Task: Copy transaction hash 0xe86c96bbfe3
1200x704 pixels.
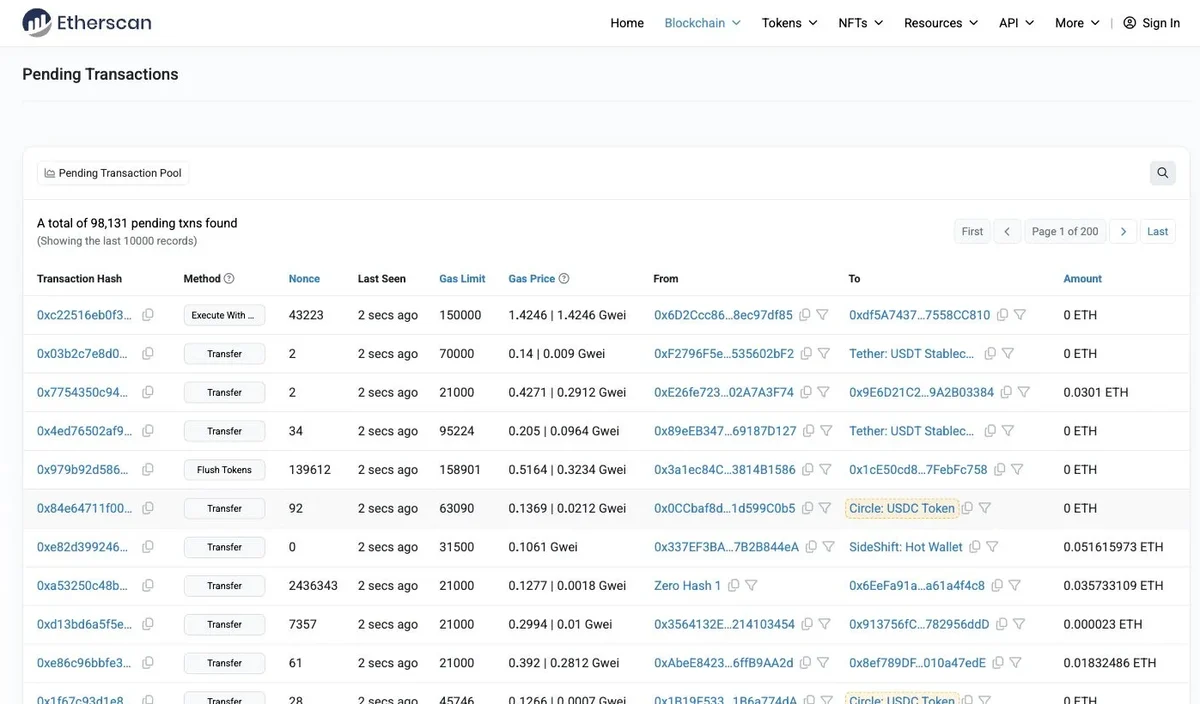Action: pos(148,663)
